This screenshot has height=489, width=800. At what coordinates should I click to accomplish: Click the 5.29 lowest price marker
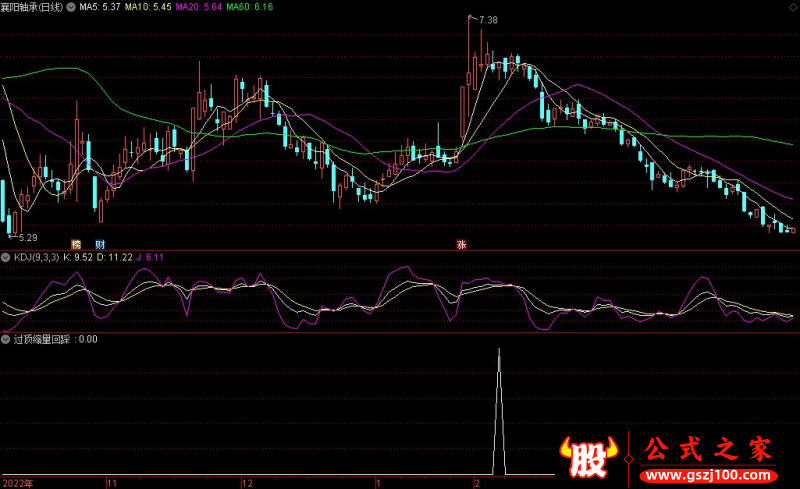pos(26,238)
